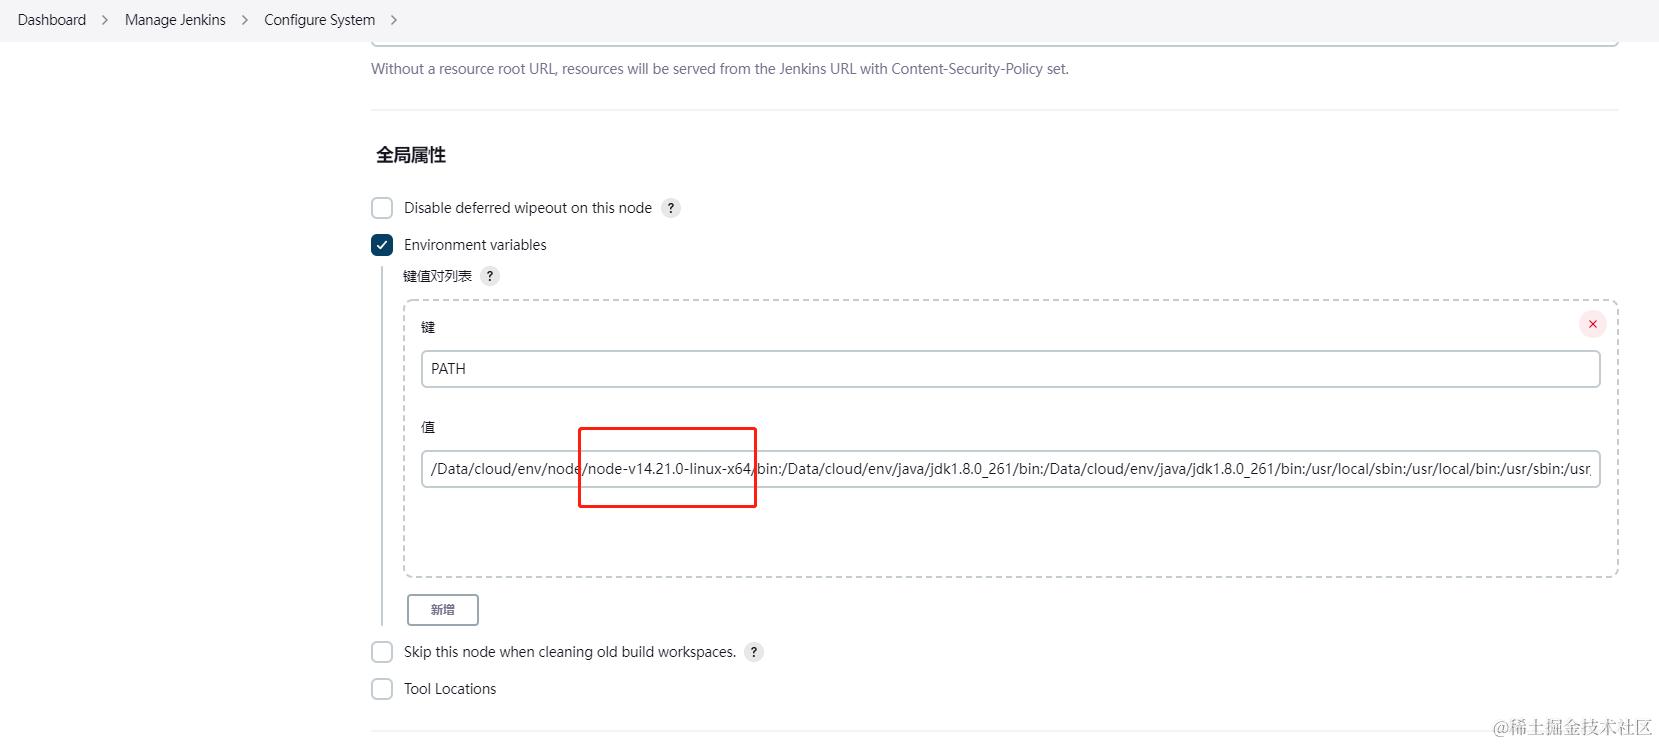Screen dimensions: 1659x744
Task: Check the Tool Locations checkbox
Action: coord(382,689)
